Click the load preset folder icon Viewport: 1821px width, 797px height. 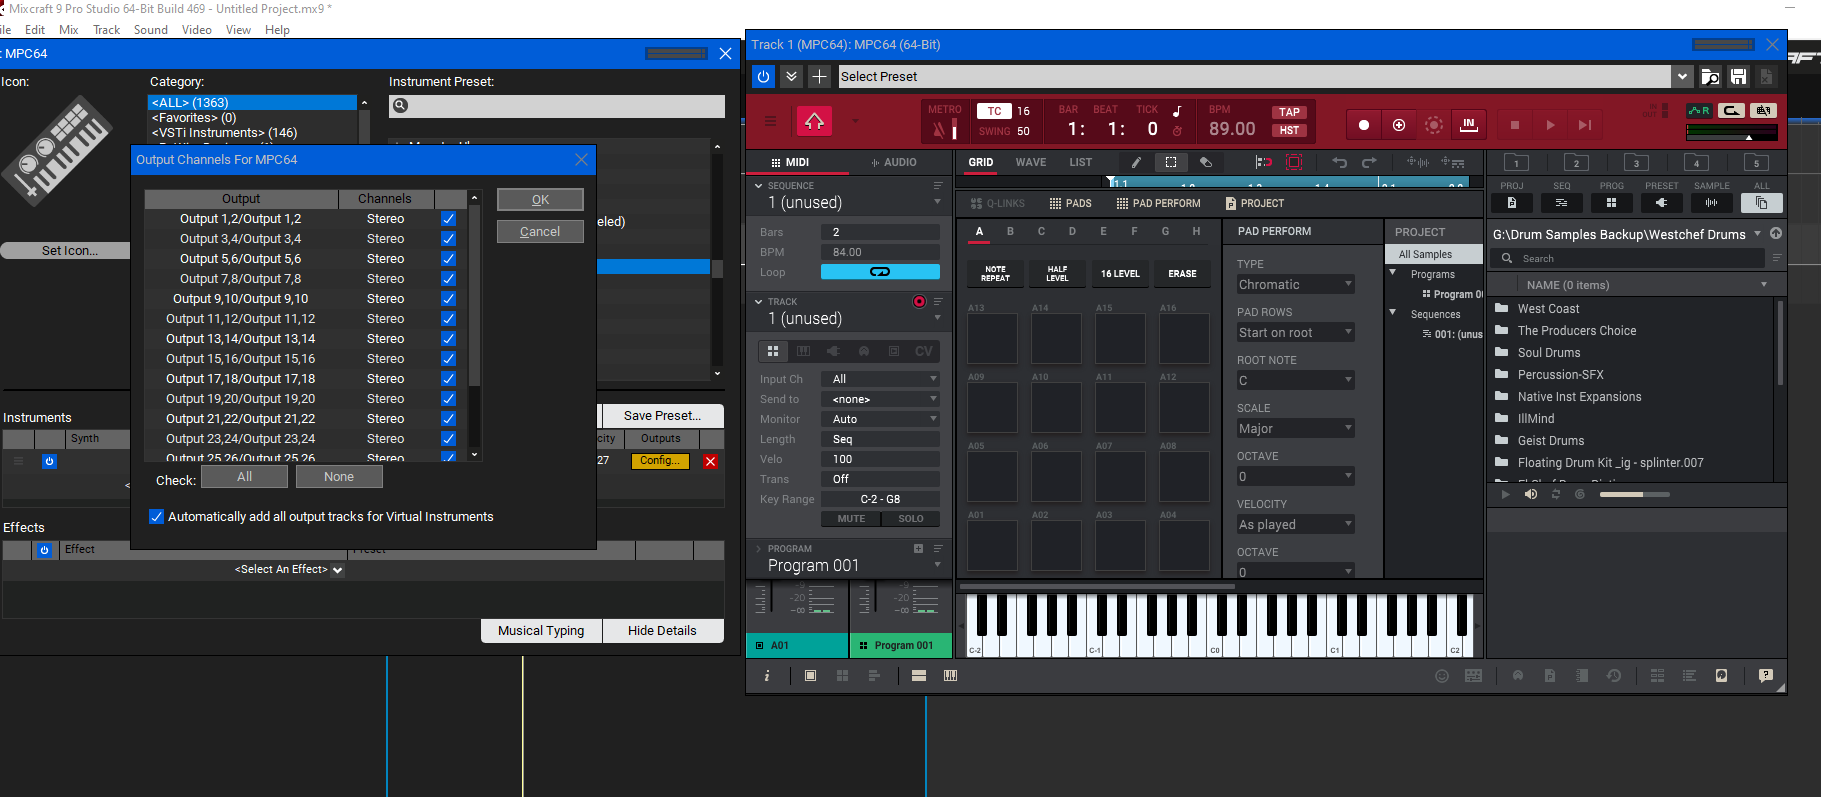click(x=1710, y=77)
